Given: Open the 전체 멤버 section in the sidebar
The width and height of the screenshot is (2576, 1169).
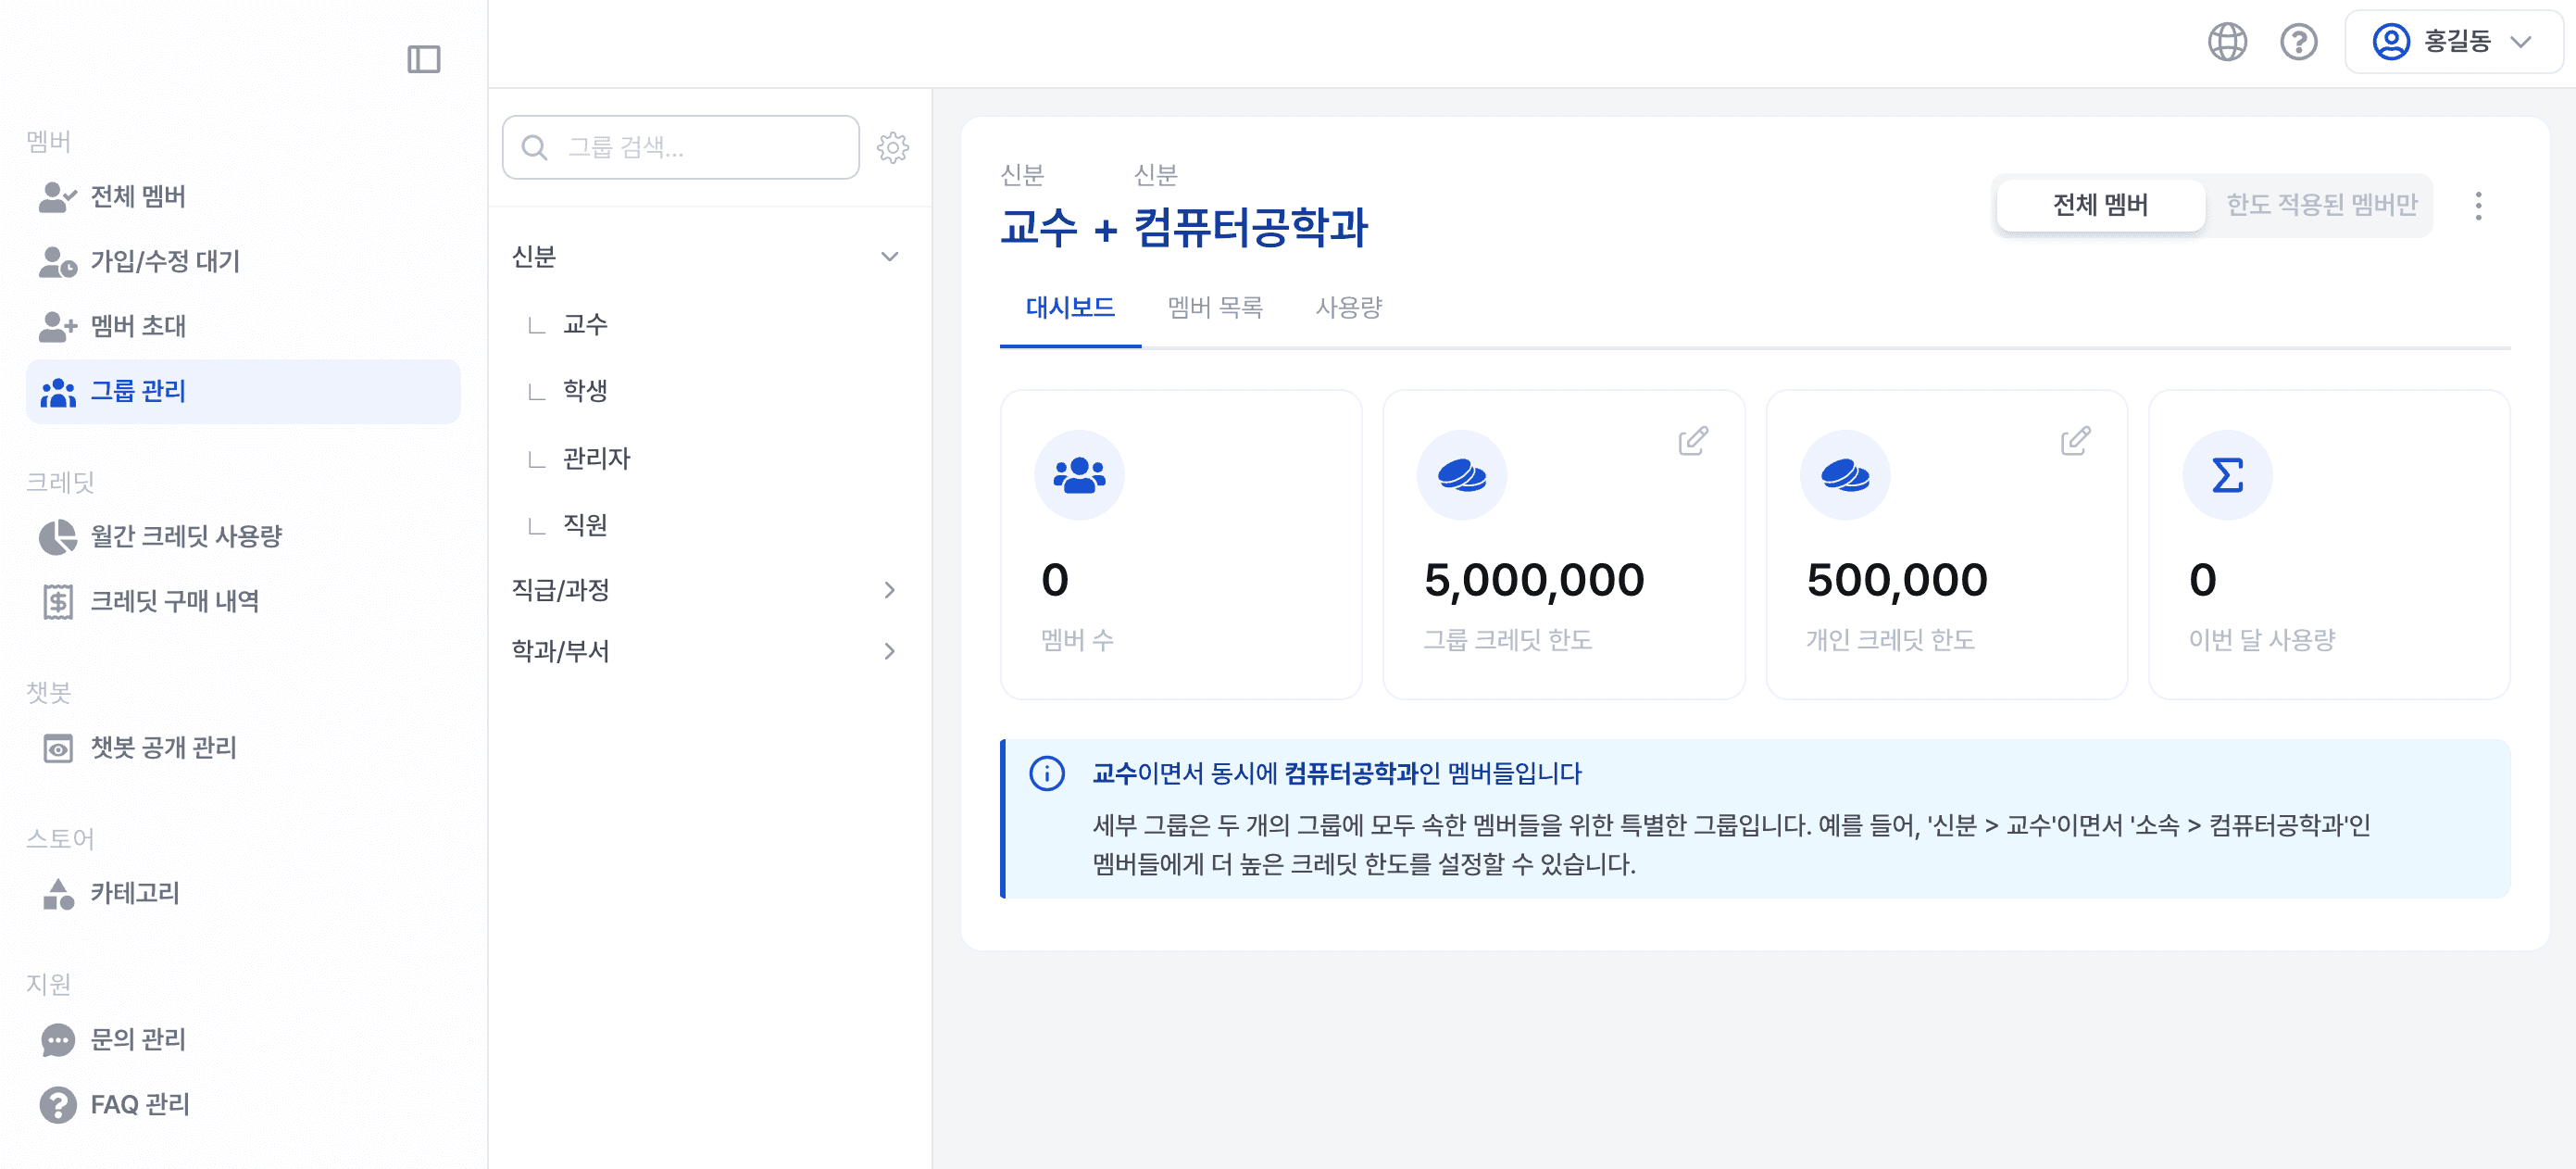Looking at the screenshot, I should tap(139, 196).
